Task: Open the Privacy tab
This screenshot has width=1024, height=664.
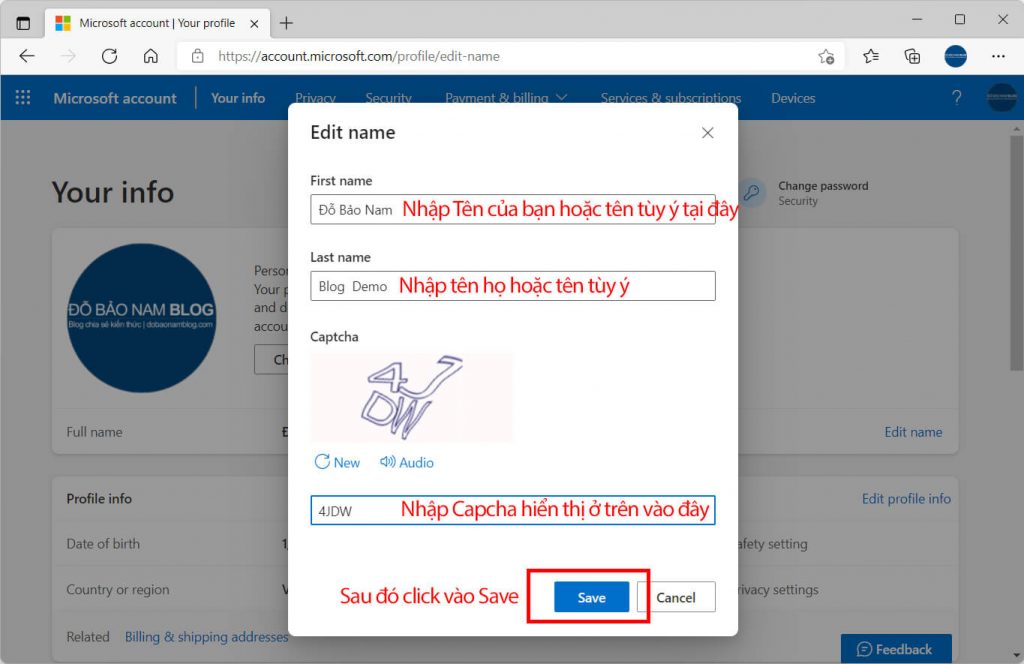Action: coord(315,98)
